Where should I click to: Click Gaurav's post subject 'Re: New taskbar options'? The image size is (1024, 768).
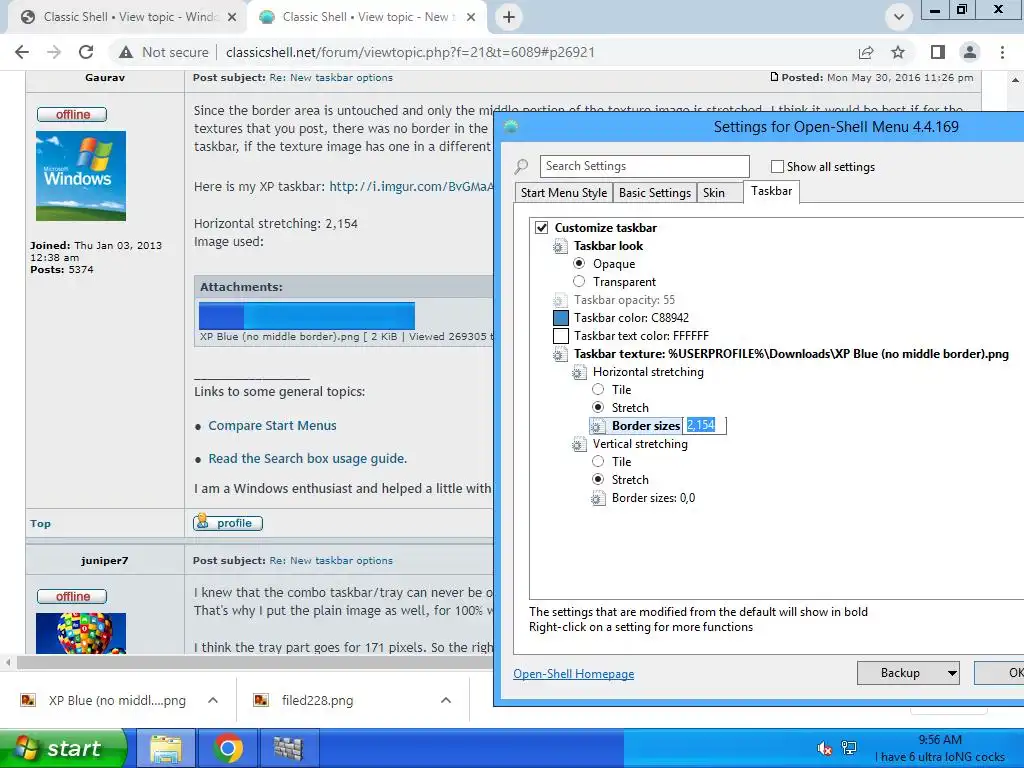point(331,78)
